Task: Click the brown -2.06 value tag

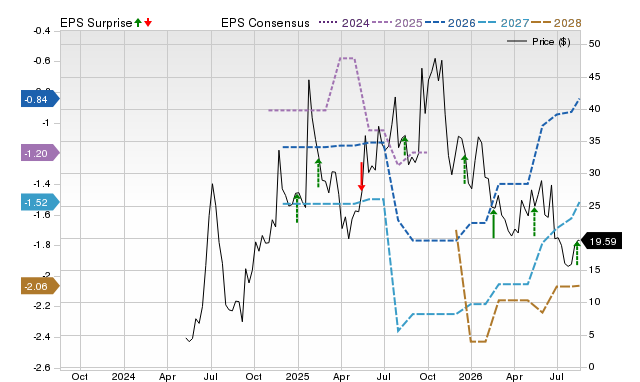Action: 40,286
